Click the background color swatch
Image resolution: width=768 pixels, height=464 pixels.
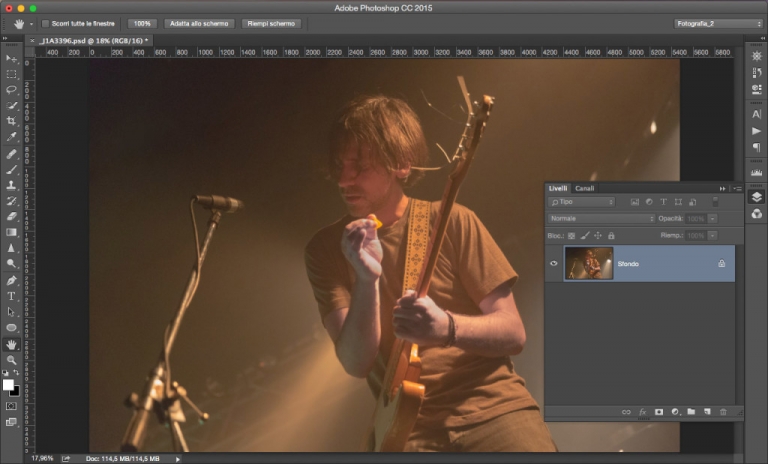click(16, 392)
